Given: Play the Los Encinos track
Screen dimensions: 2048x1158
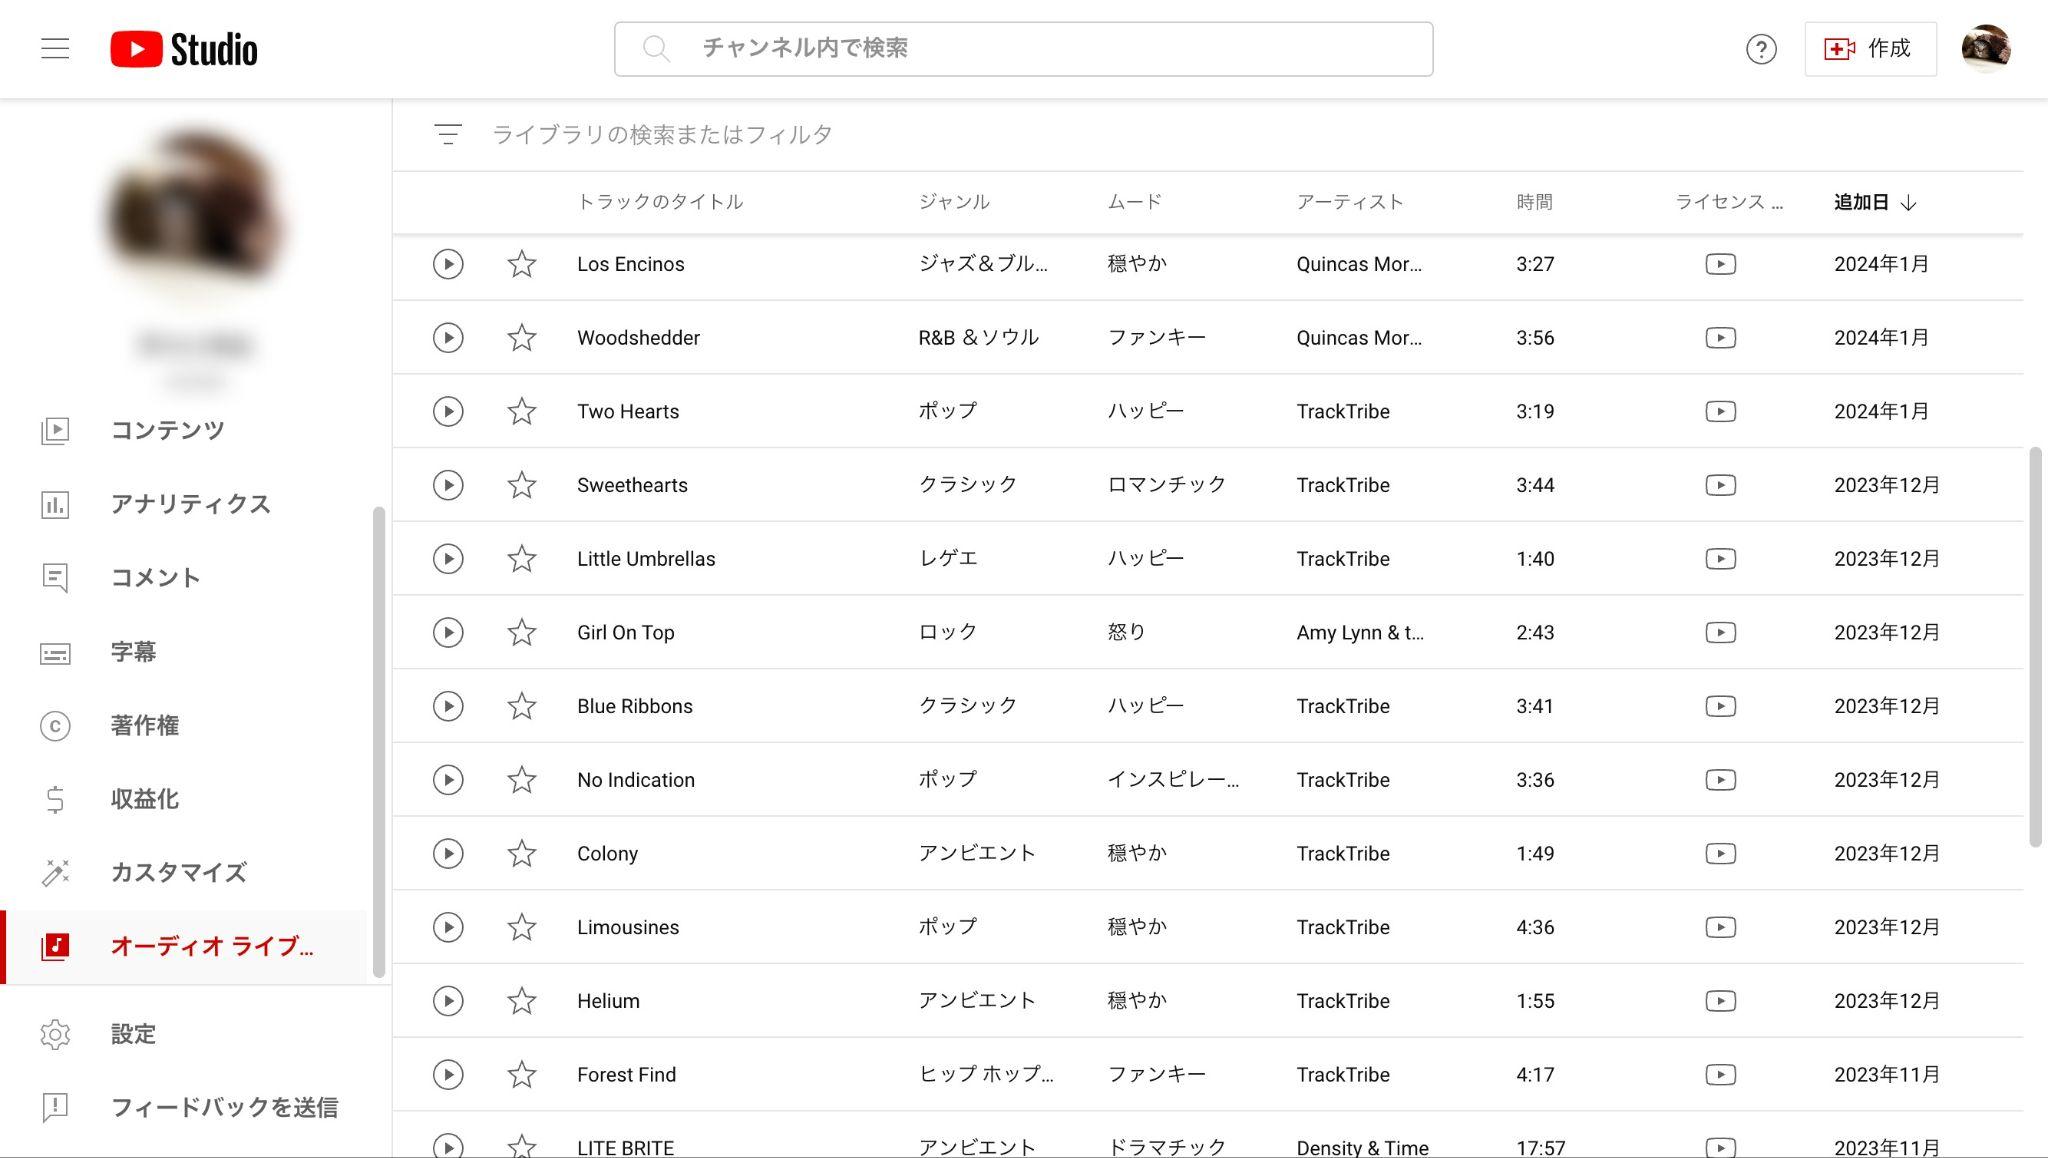Looking at the screenshot, I should [x=448, y=264].
